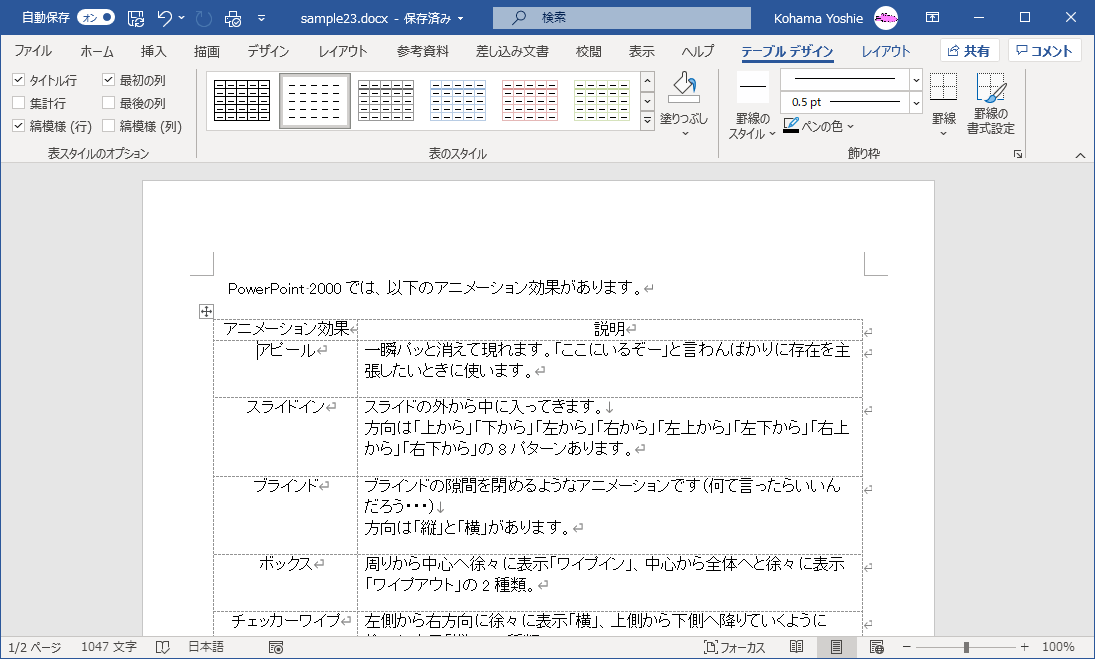Viewport: 1095px width, 659px height.
Task: Switch to the 挿入 tab
Action: (x=154, y=51)
